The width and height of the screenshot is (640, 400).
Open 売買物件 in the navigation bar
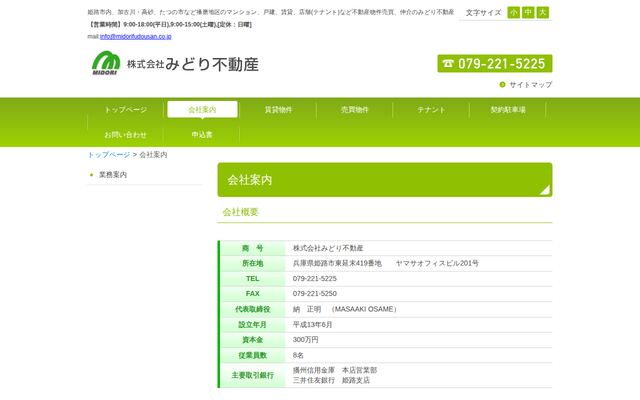point(355,110)
